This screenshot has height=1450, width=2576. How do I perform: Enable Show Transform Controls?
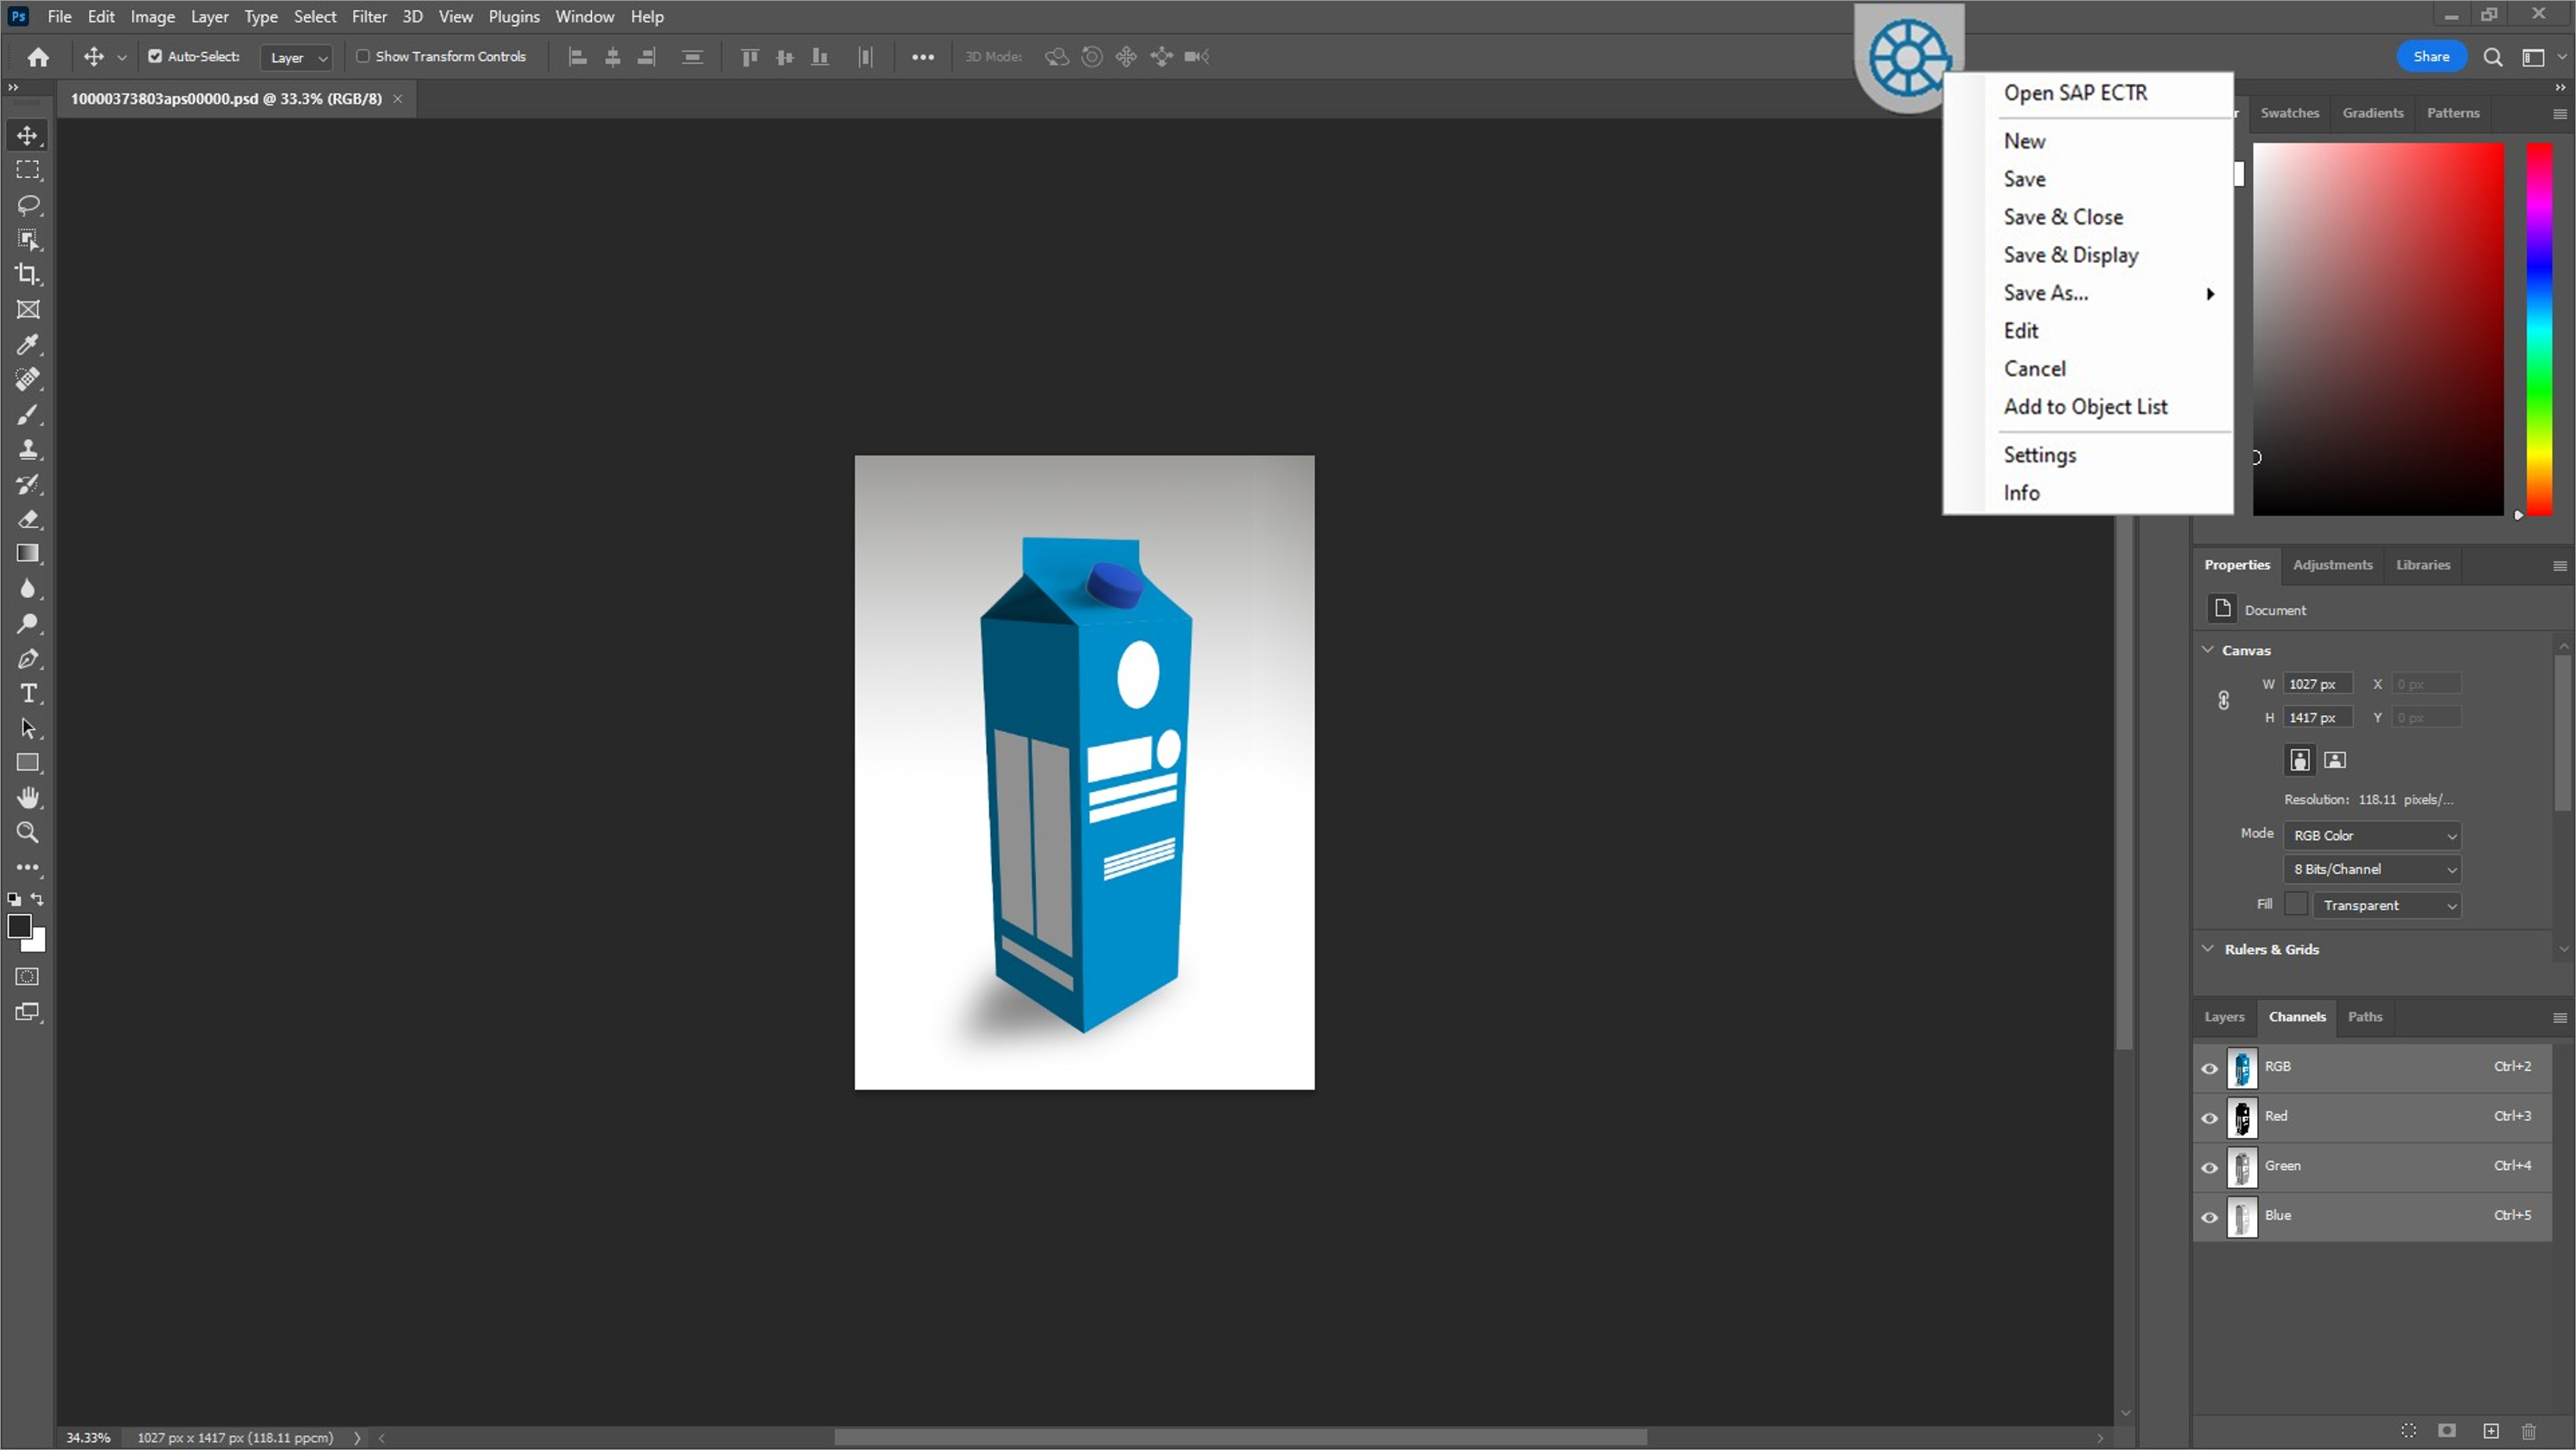tap(363, 56)
